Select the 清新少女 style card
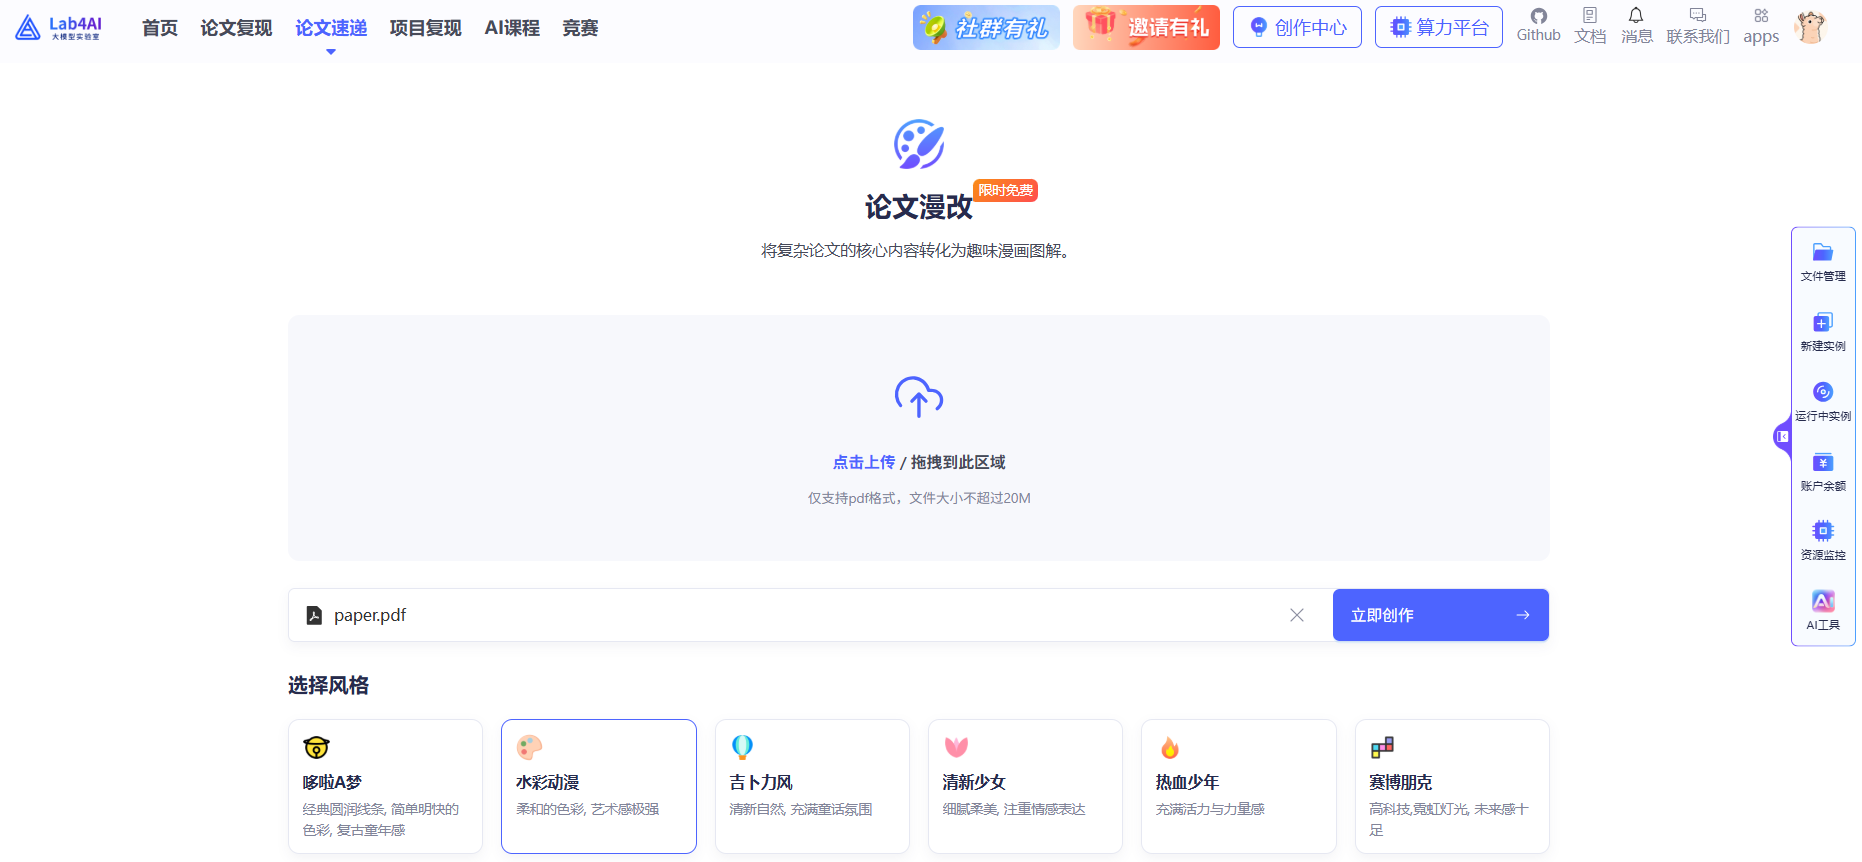Screen dimensions: 1862x862 (x=1025, y=786)
